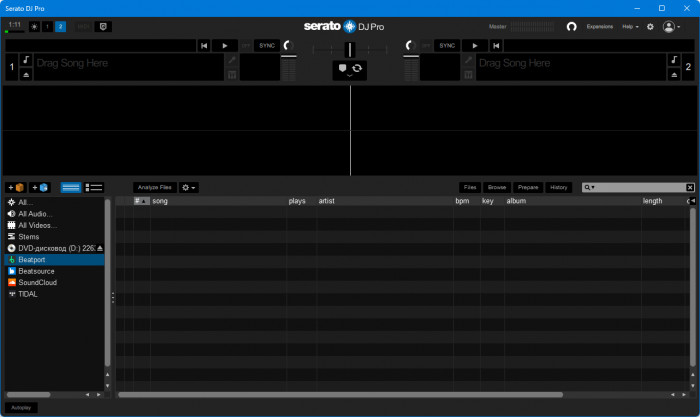The height and width of the screenshot is (417, 700).
Task: Click the library search field
Action: 640,187
